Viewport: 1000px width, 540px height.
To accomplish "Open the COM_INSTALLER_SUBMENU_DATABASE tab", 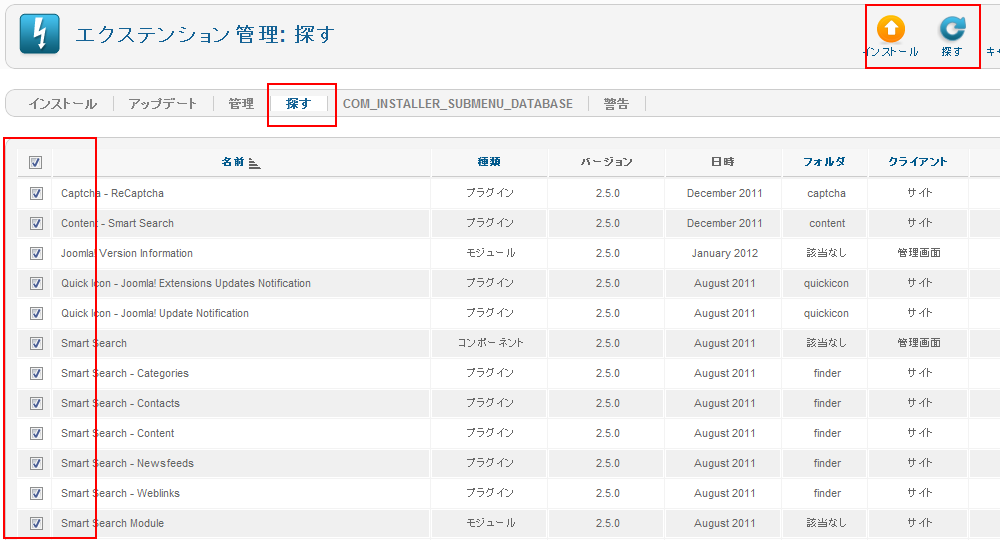I will (458, 104).
